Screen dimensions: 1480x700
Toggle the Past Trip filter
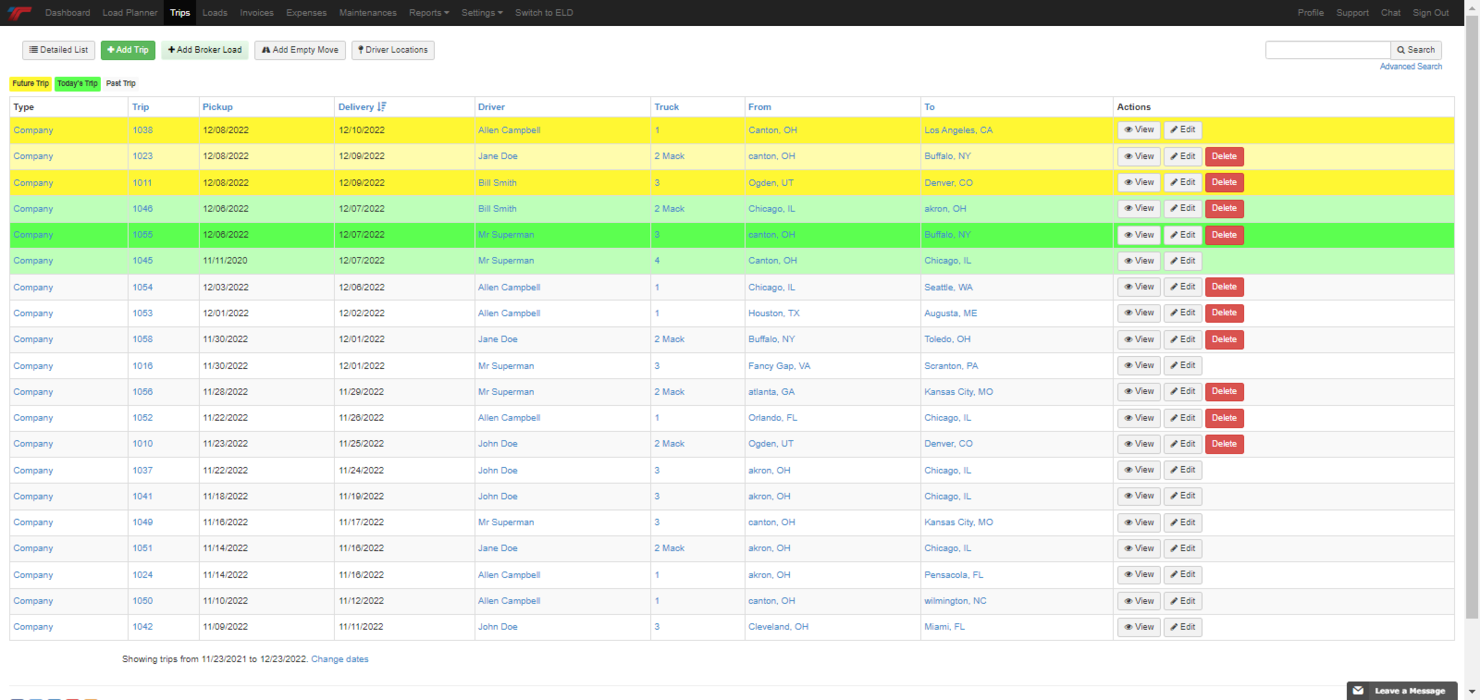(x=120, y=83)
